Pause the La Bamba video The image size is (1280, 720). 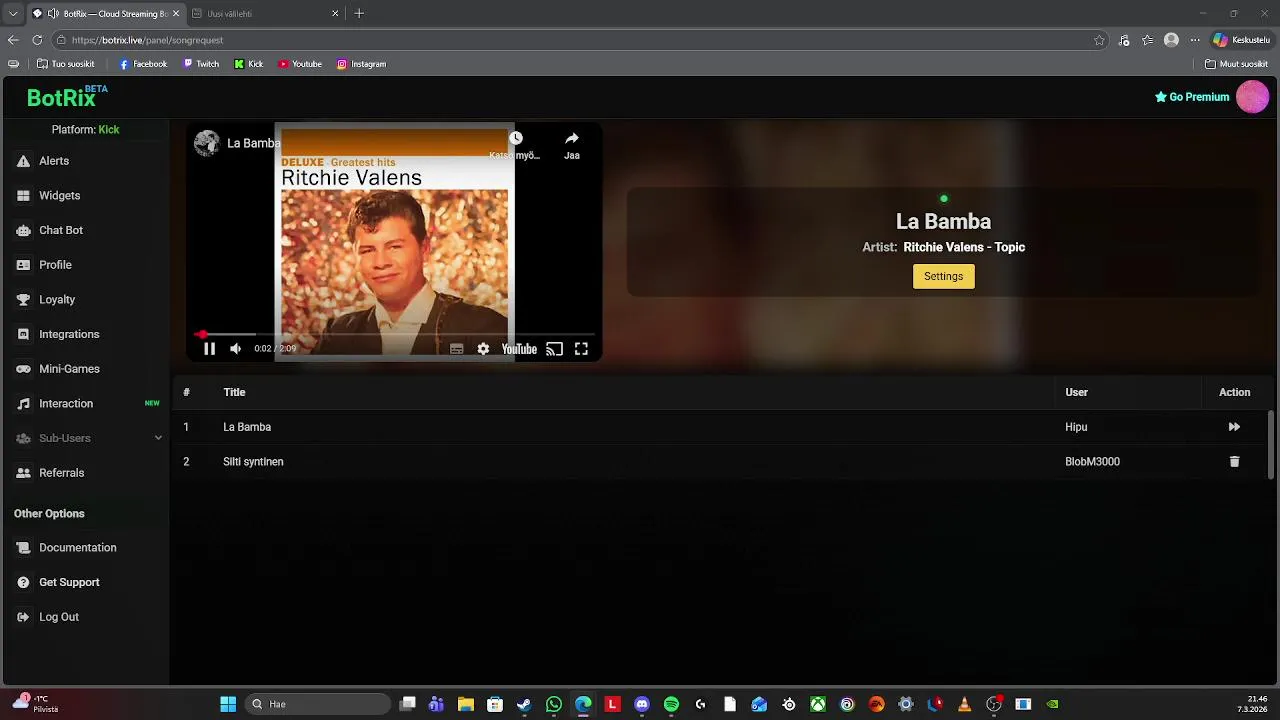tap(209, 349)
